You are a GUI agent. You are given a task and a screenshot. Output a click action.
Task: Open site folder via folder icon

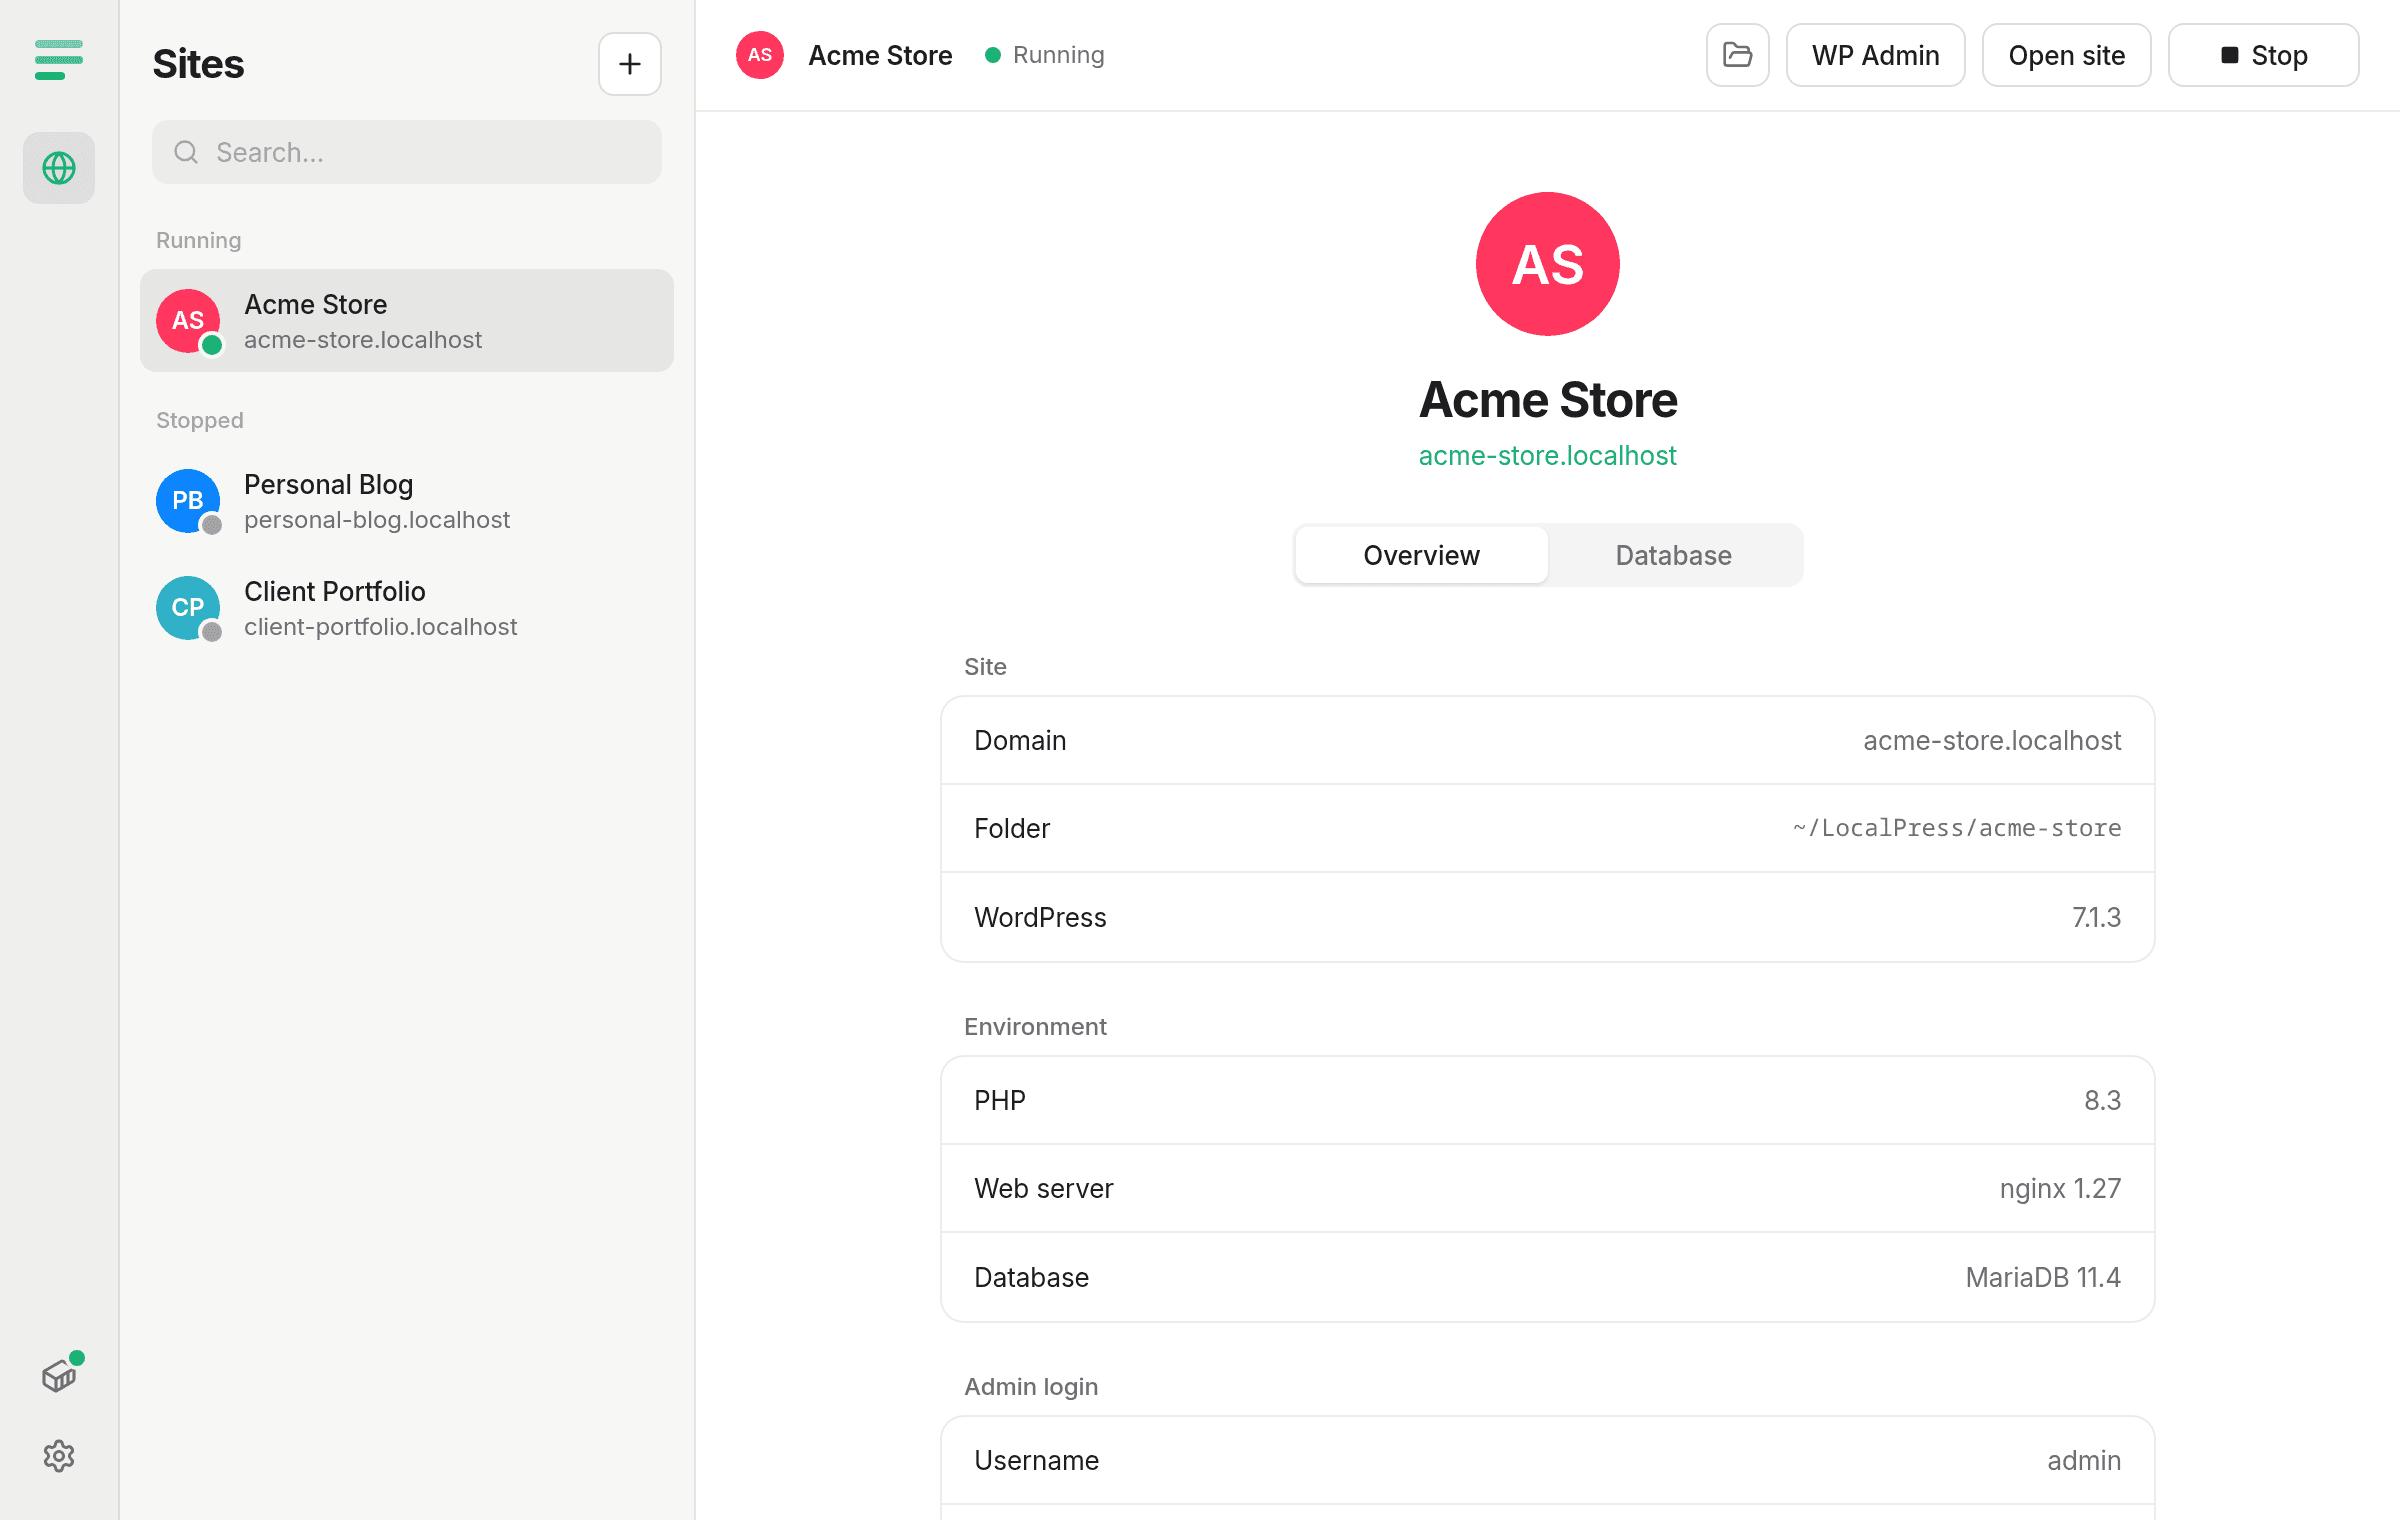click(x=1738, y=55)
